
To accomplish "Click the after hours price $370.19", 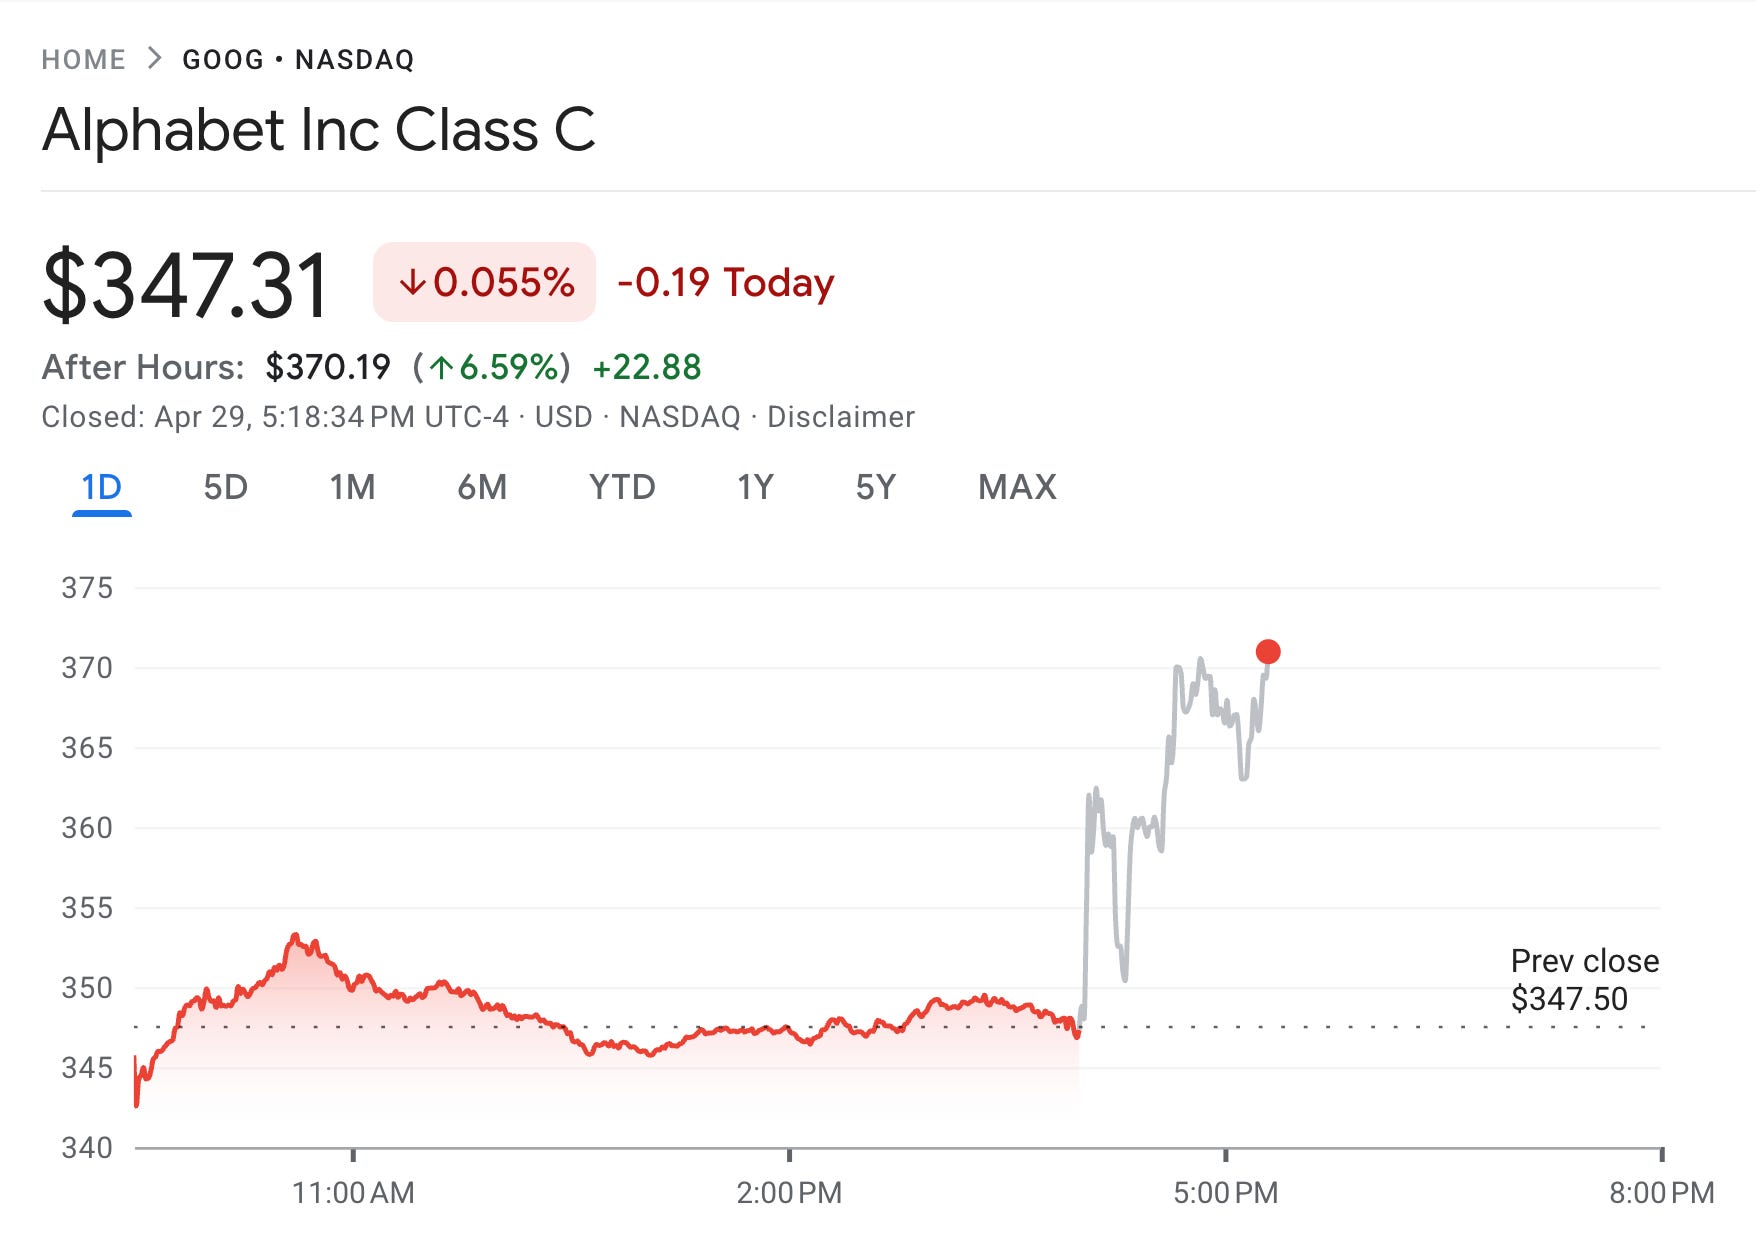I will (328, 368).
